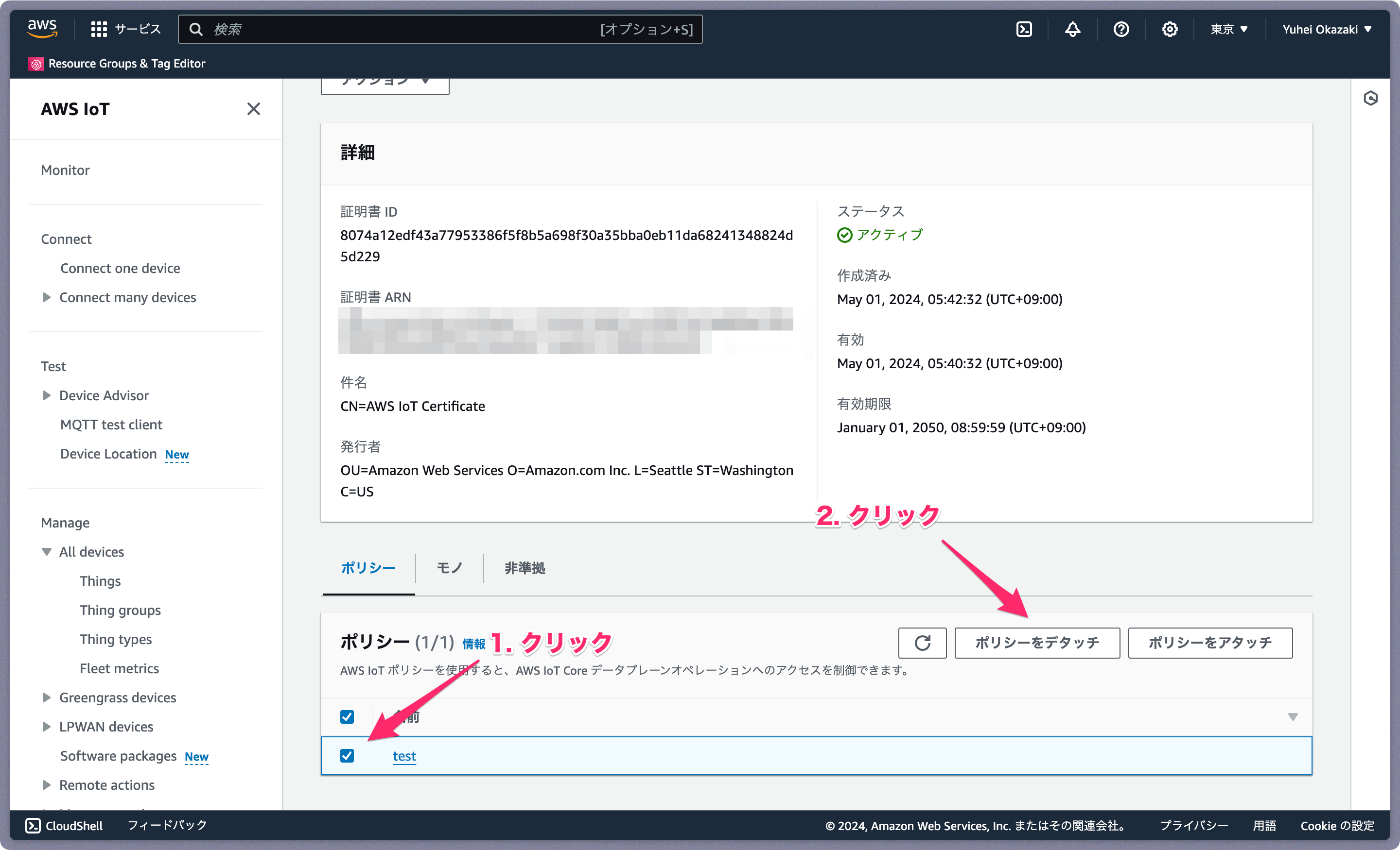Click the CloudShell icon in footer
1400x850 pixels.
point(33,826)
